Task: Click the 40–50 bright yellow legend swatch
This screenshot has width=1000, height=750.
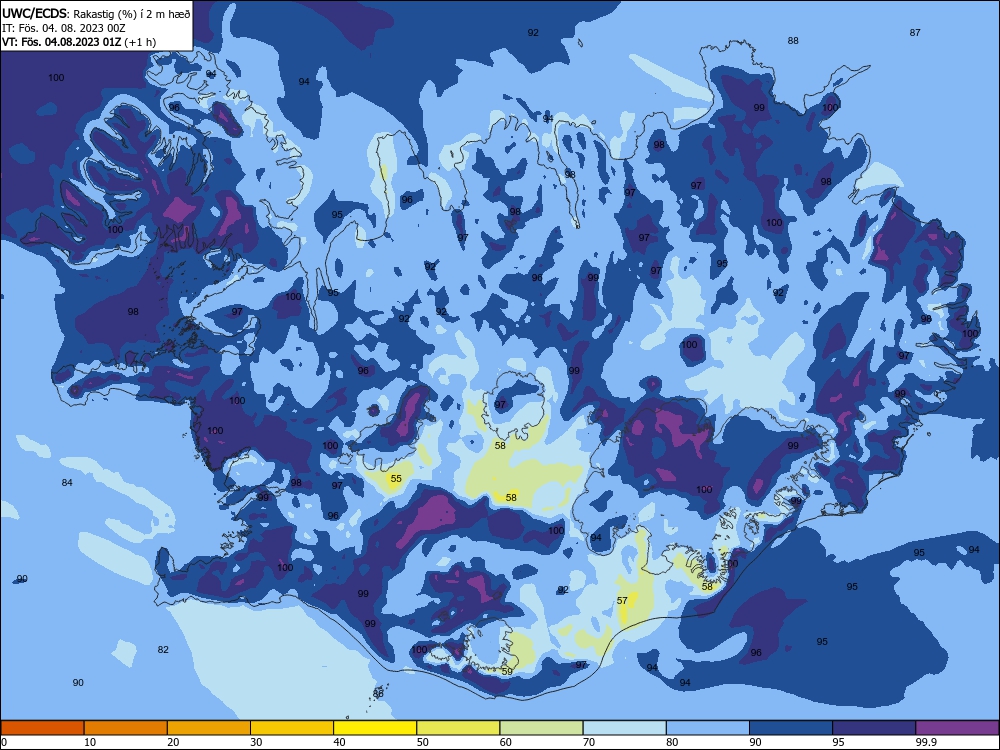Action: (x=375, y=728)
